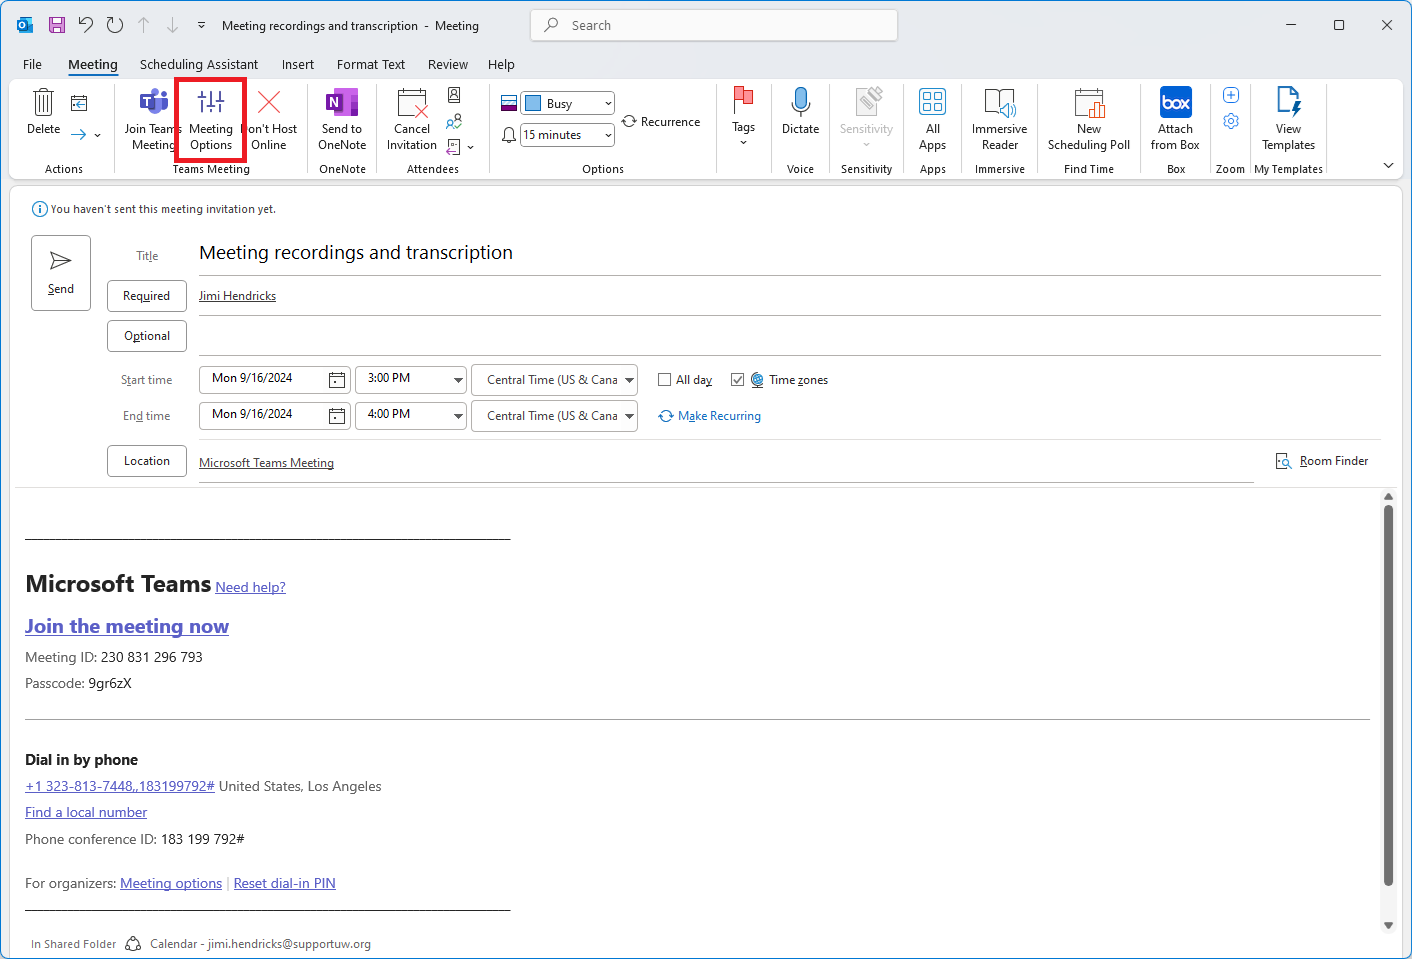The width and height of the screenshot is (1412, 959).
Task: Open Room Finder
Action: pyautogui.click(x=1322, y=461)
